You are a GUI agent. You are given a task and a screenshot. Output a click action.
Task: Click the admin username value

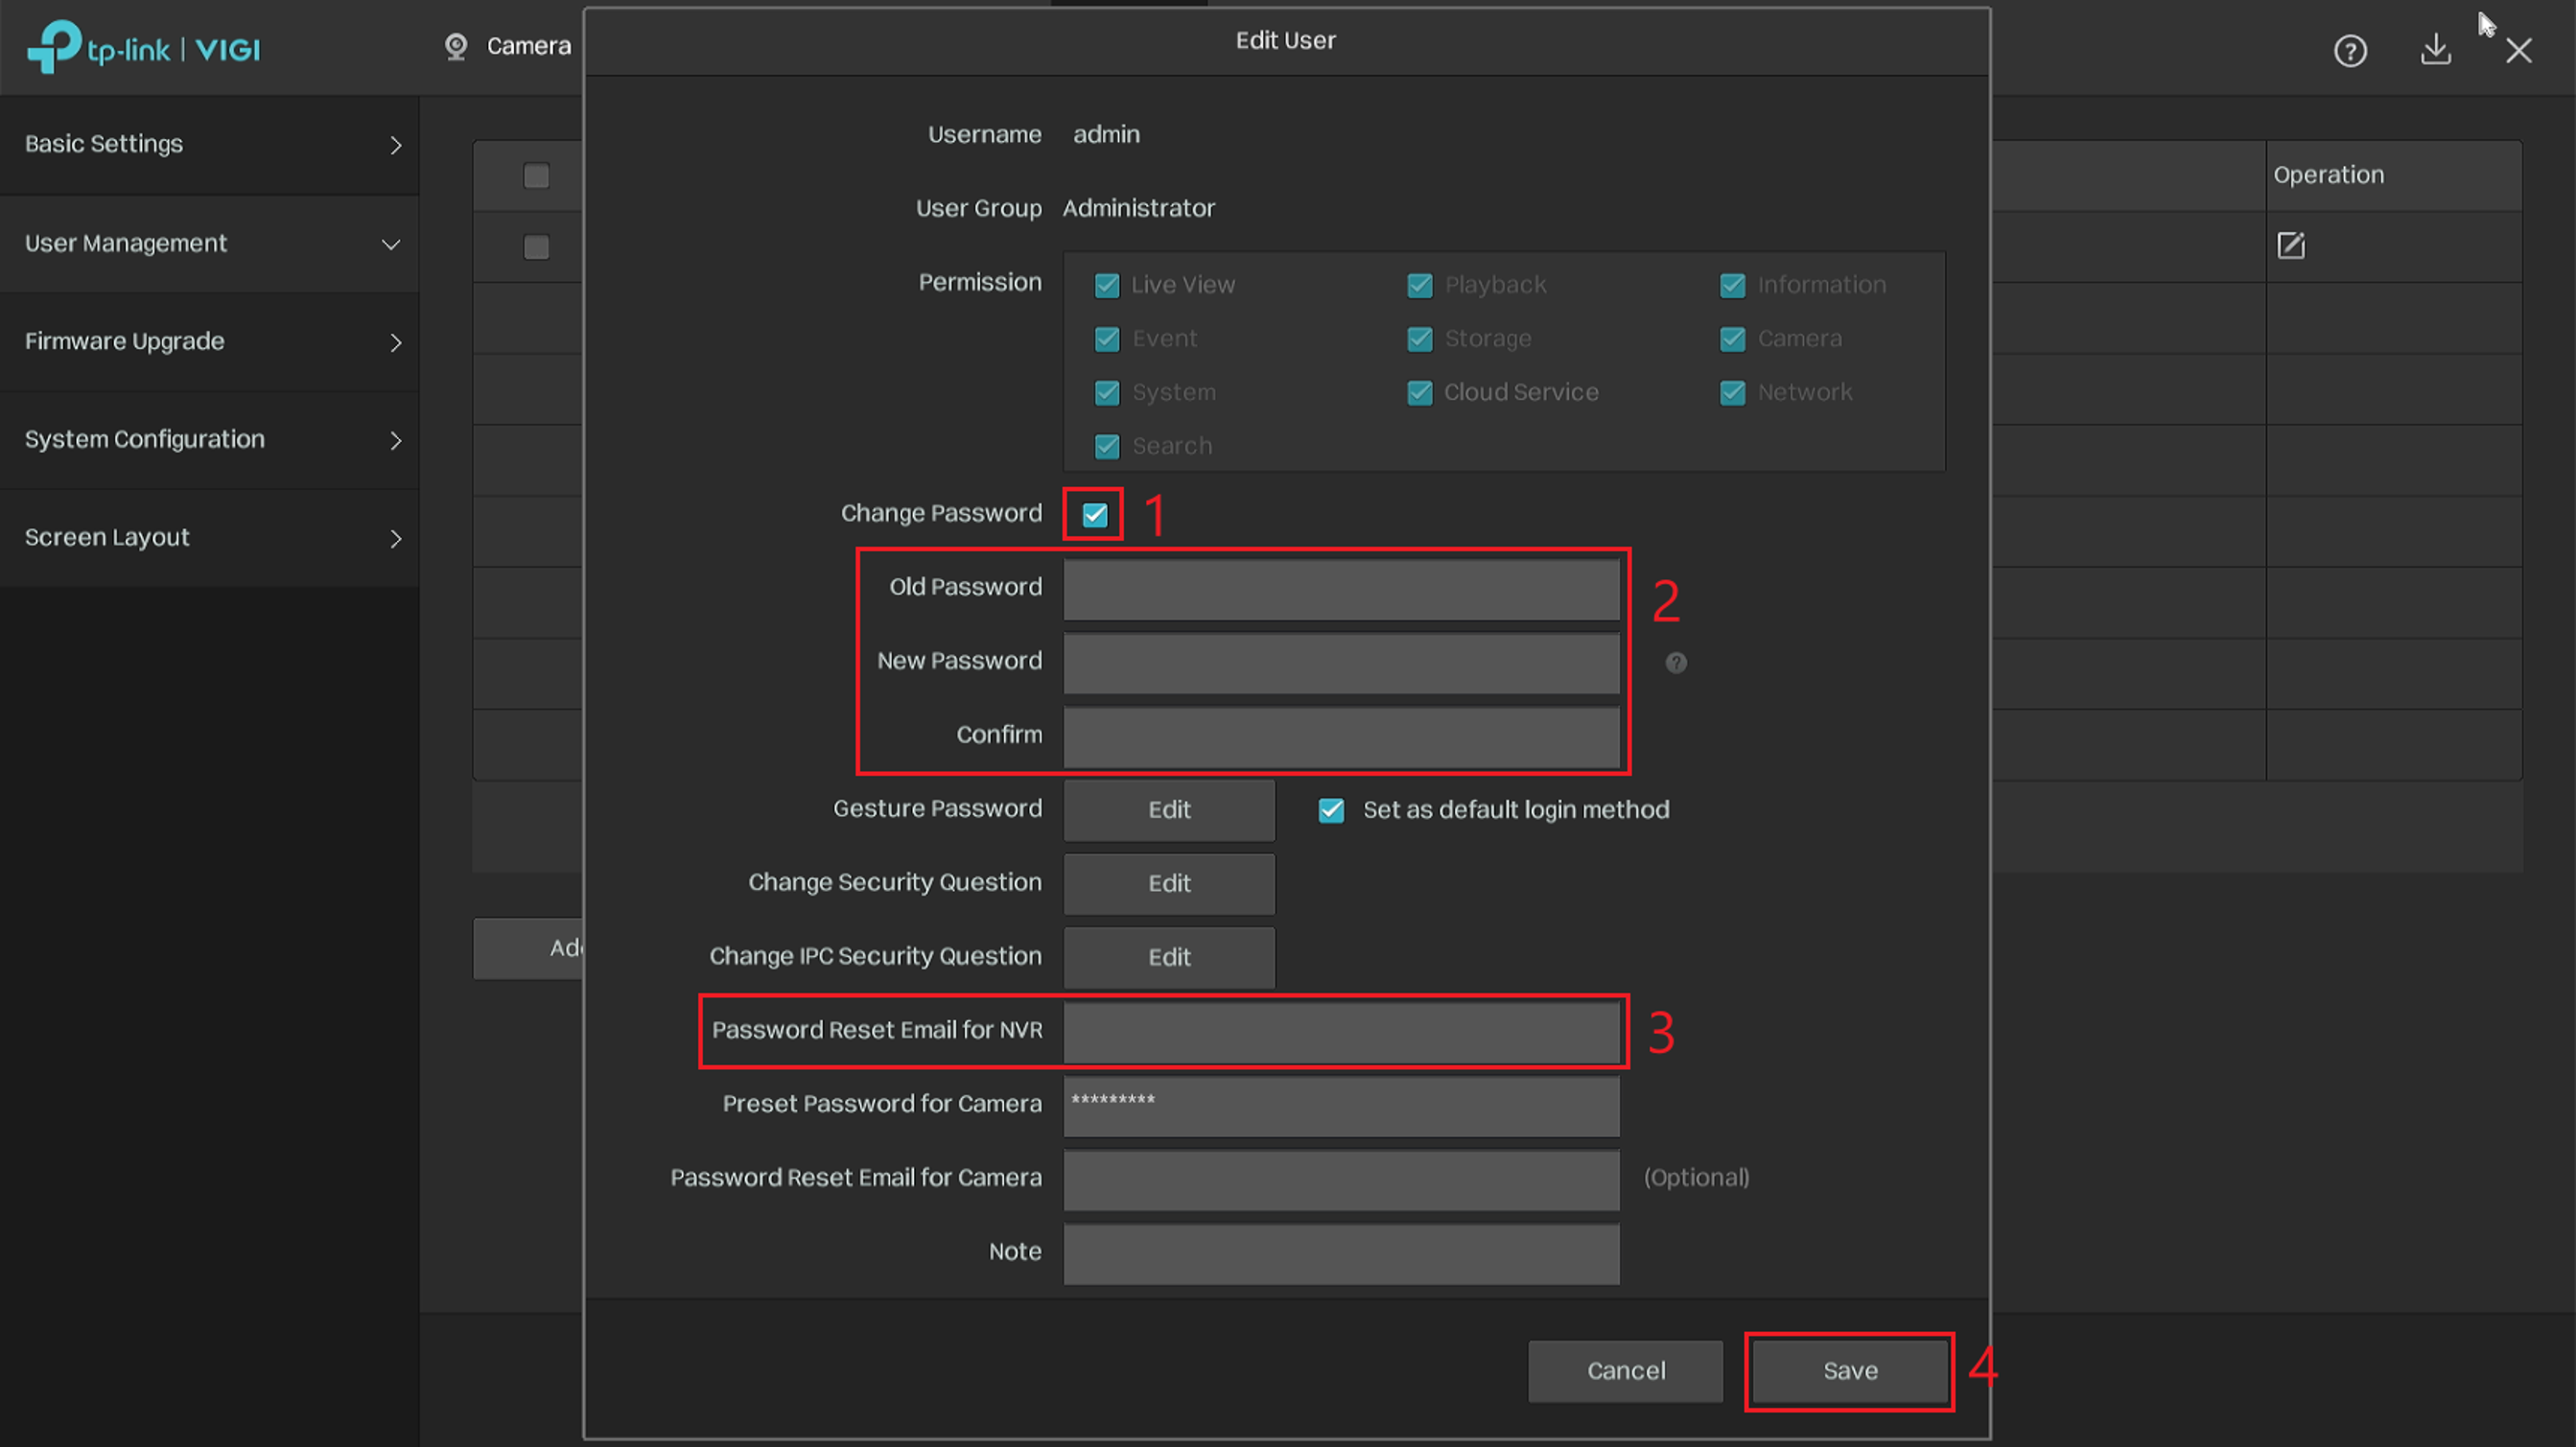click(1106, 134)
